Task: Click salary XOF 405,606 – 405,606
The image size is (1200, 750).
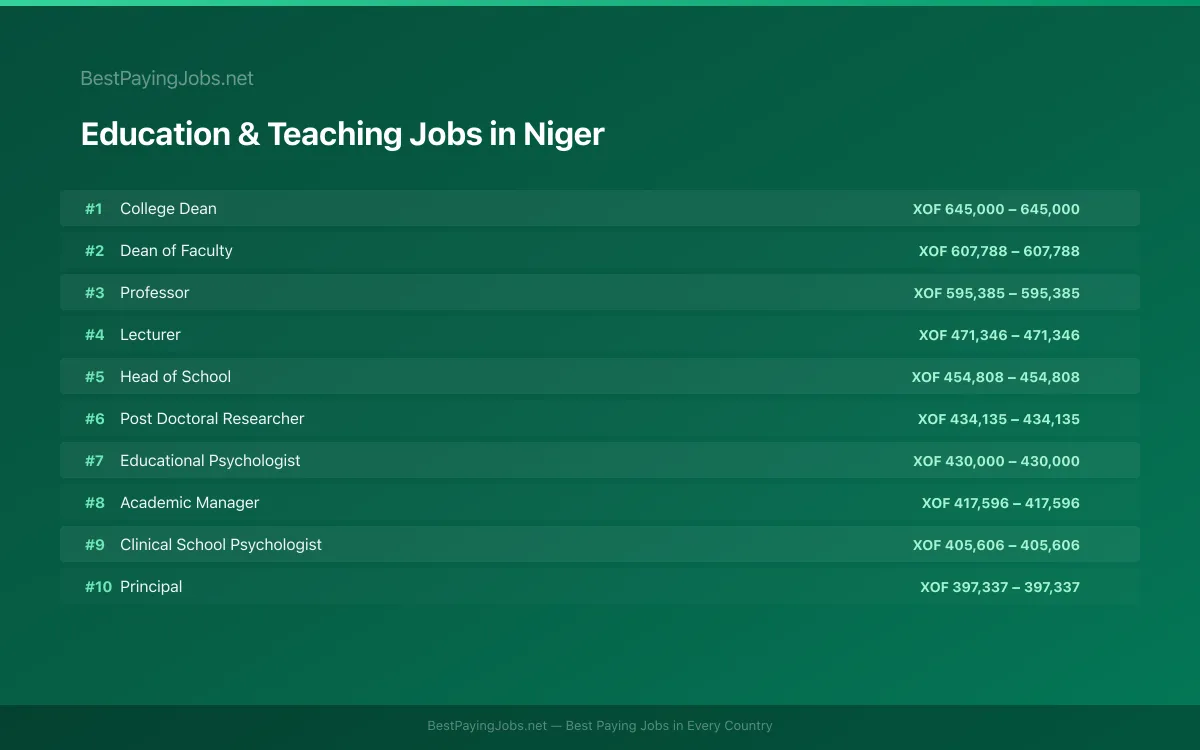Action: (996, 545)
